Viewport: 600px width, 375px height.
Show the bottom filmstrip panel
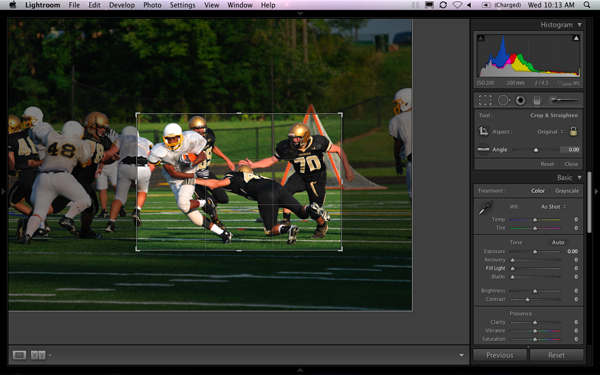[300, 370]
